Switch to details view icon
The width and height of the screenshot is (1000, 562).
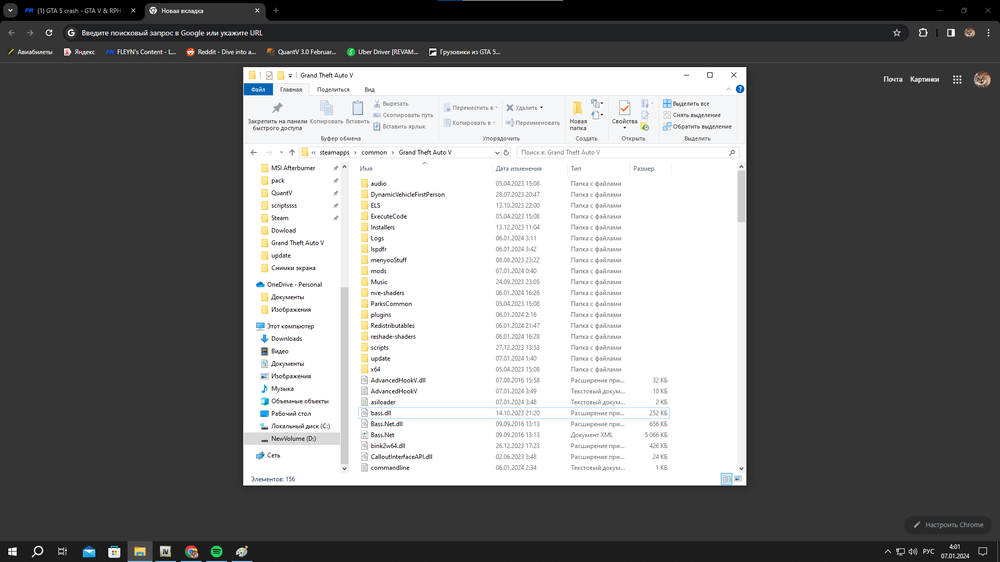tap(726, 479)
